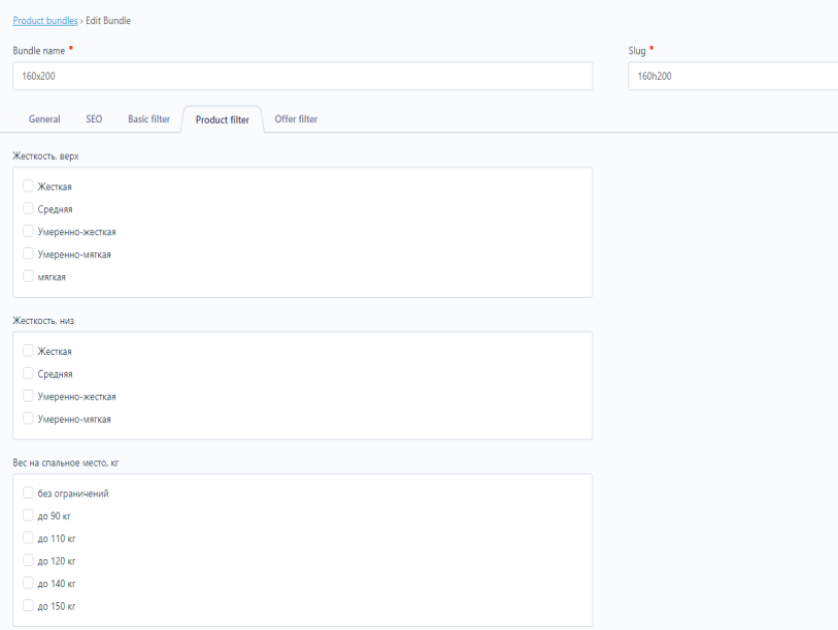Click the Slug field label
838x630 pixels.
[637, 51]
